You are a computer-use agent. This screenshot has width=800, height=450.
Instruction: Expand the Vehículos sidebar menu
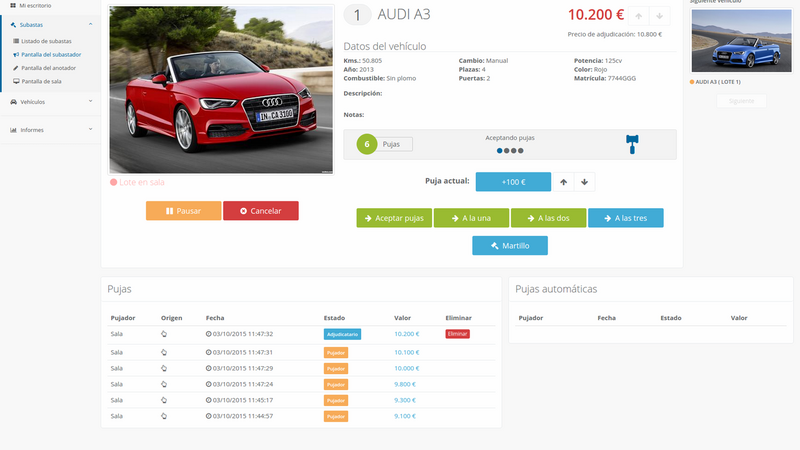coord(51,102)
